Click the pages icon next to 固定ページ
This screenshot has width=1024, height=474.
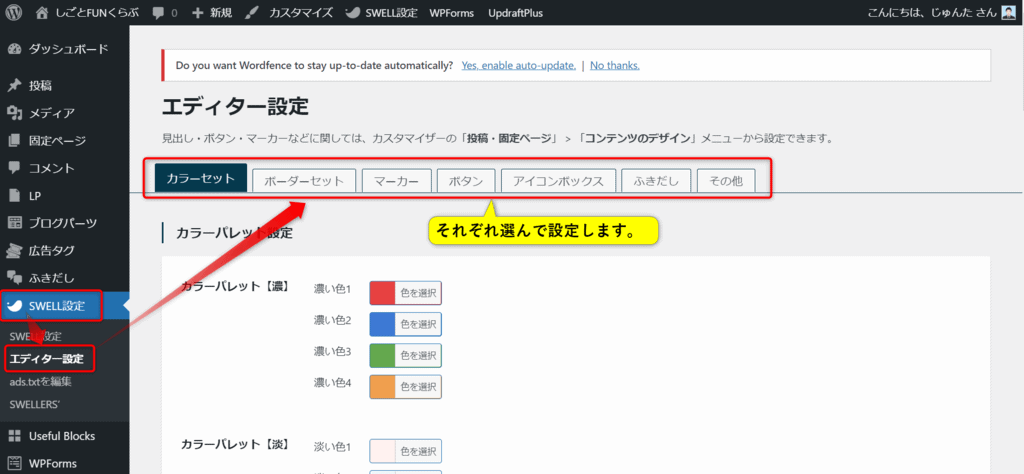tap(14, 140)
